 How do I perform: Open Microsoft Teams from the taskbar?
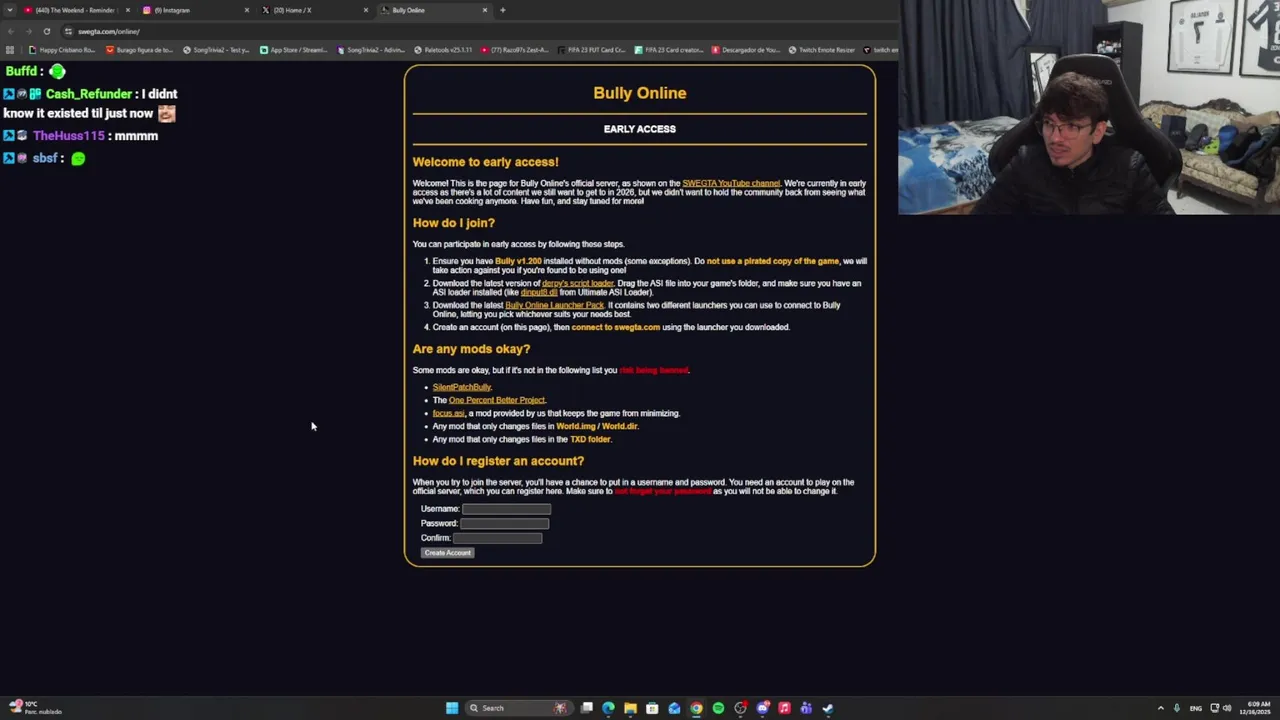(806, 708)
